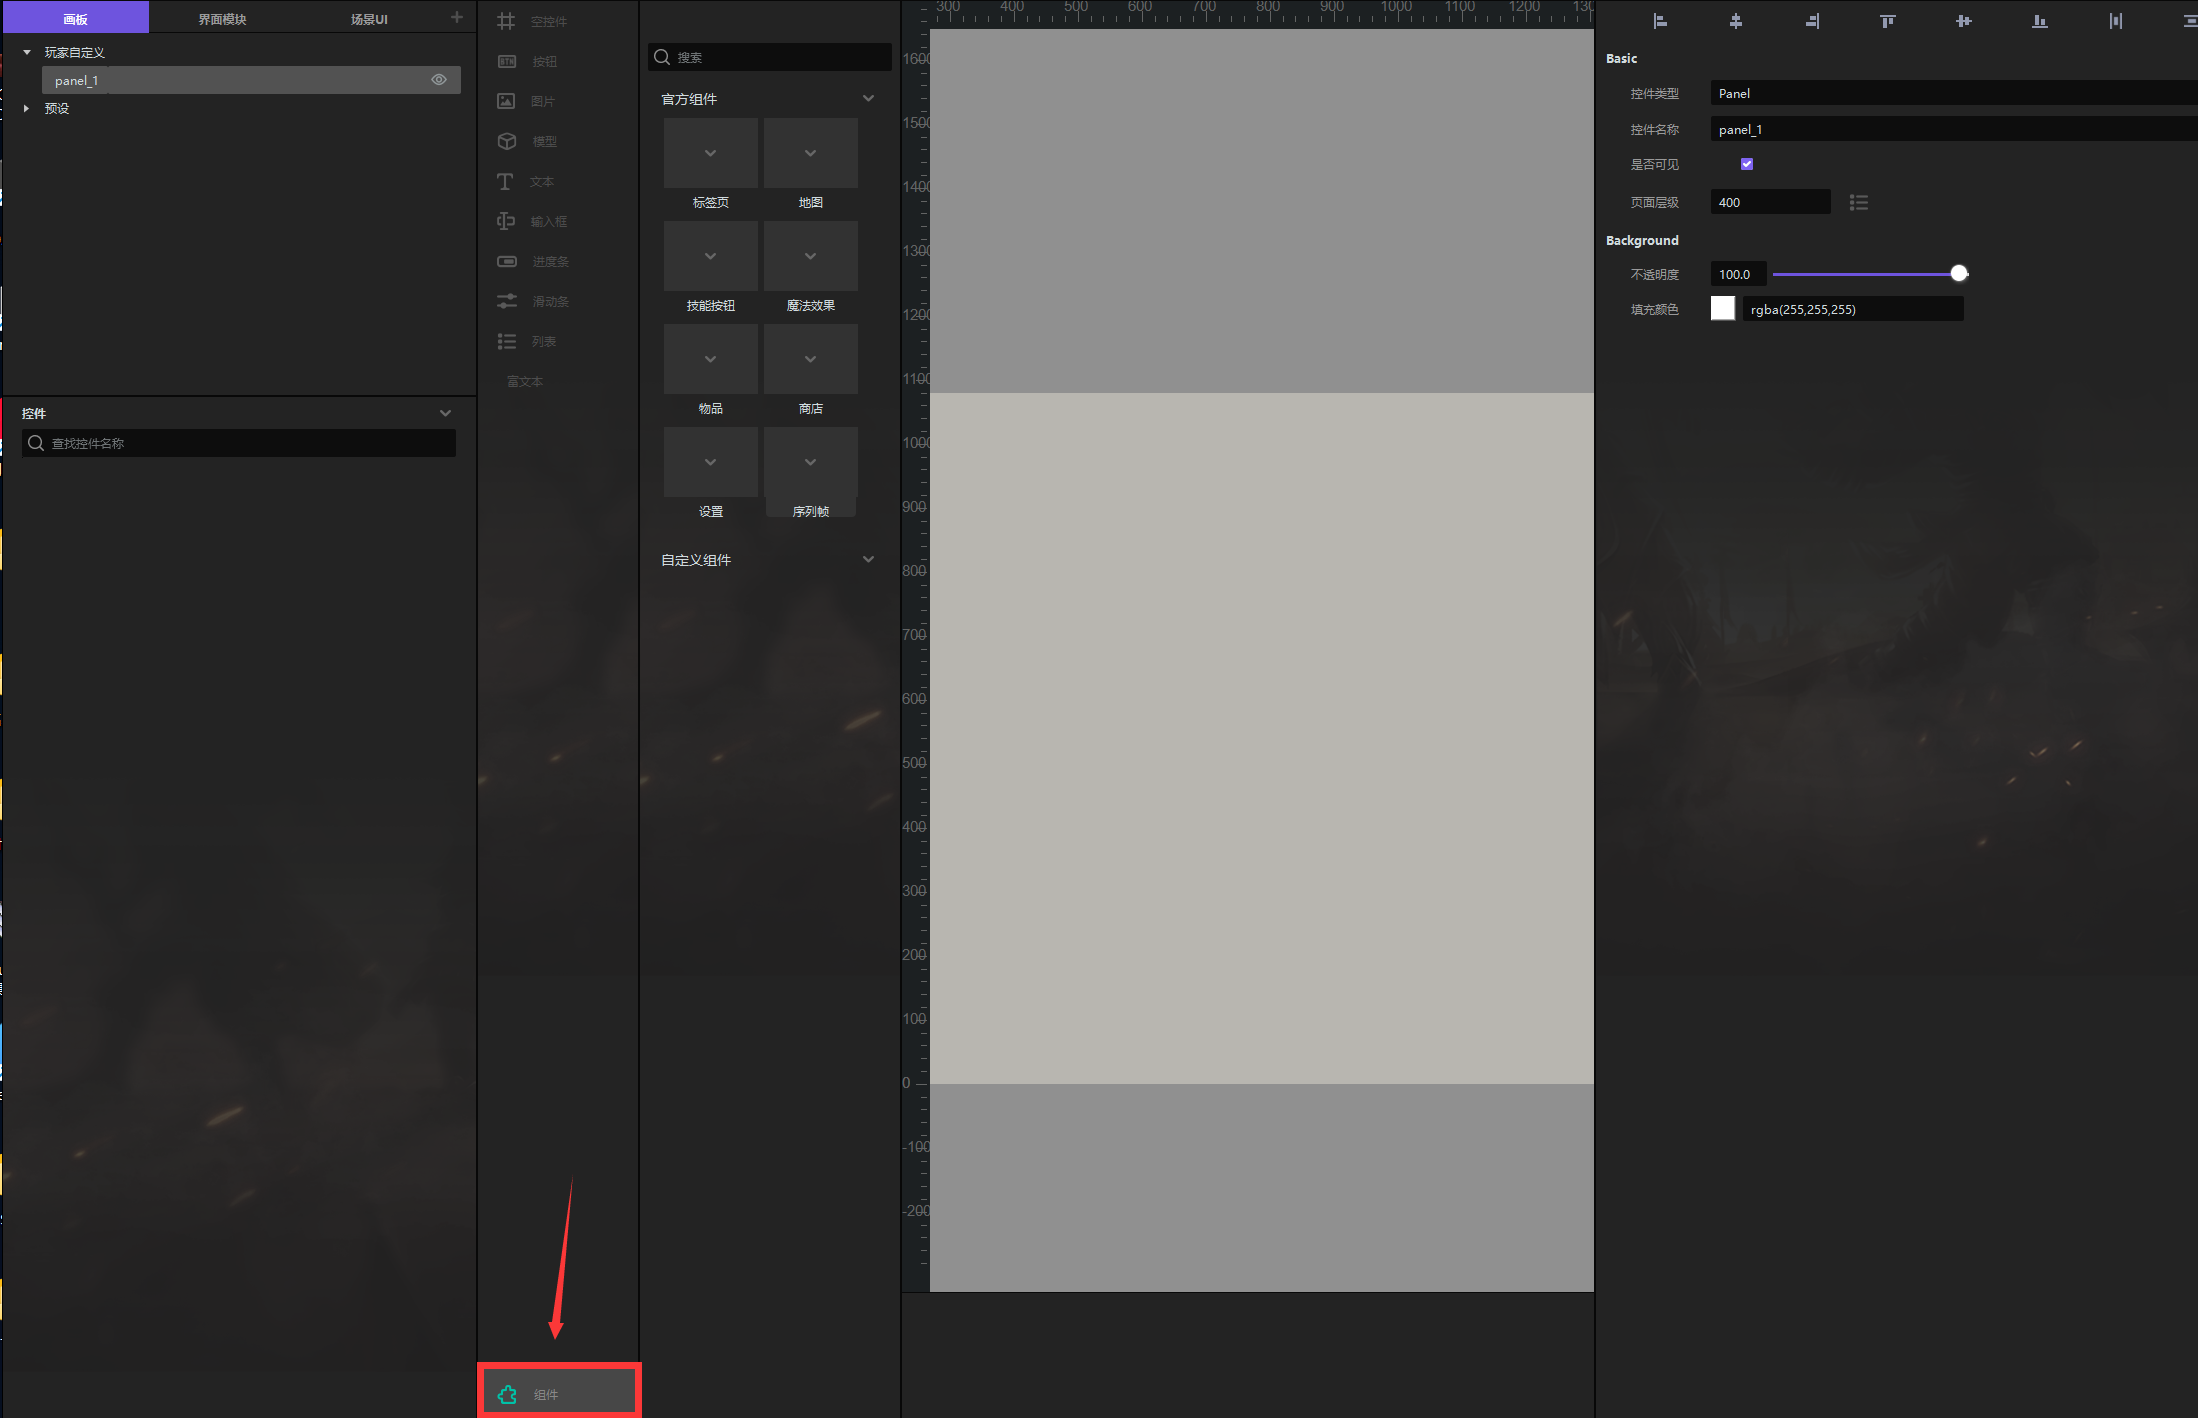Image resolution: width=2198 pixels, height=1418 pixels.
Task: Expand the 标签页 component tile
Action: point(710,153)
